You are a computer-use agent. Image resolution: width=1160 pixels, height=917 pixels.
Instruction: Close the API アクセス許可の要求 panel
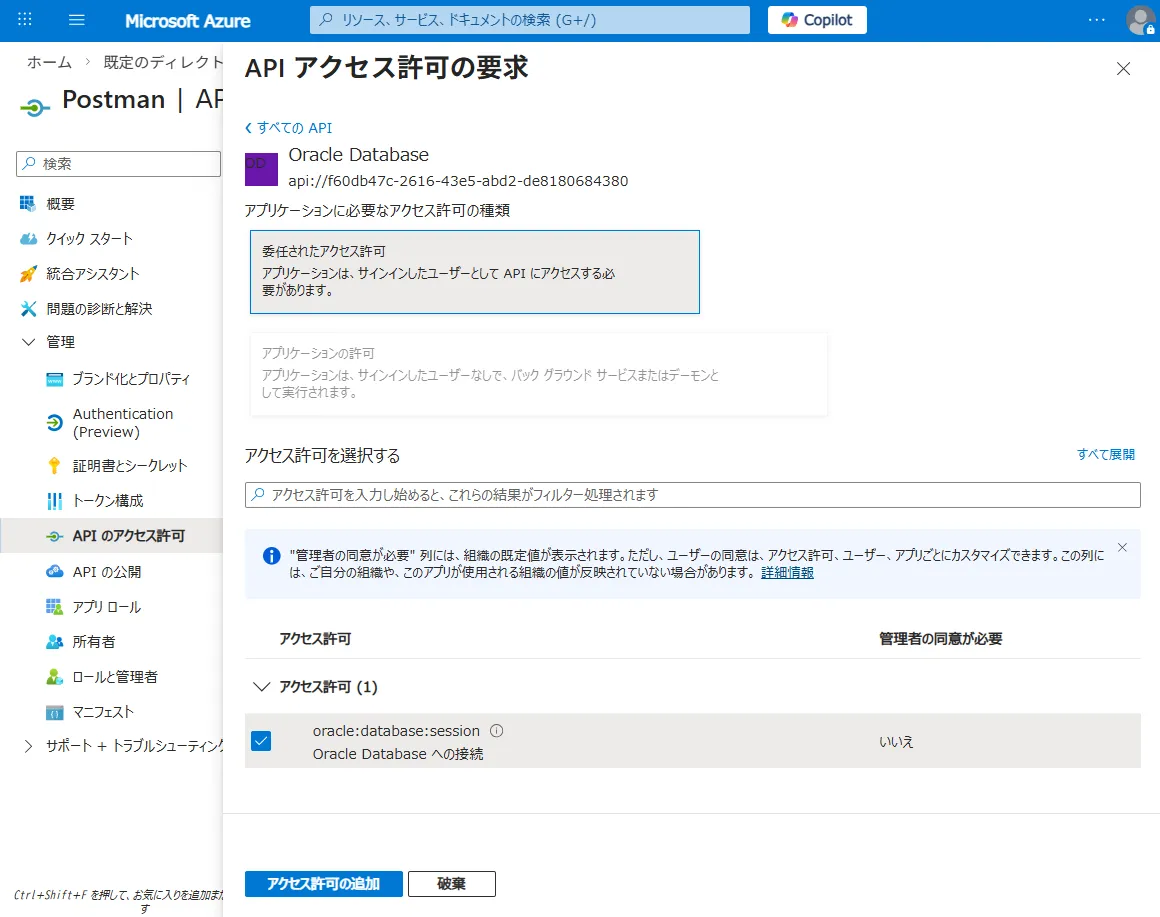tap(1123, 69)
